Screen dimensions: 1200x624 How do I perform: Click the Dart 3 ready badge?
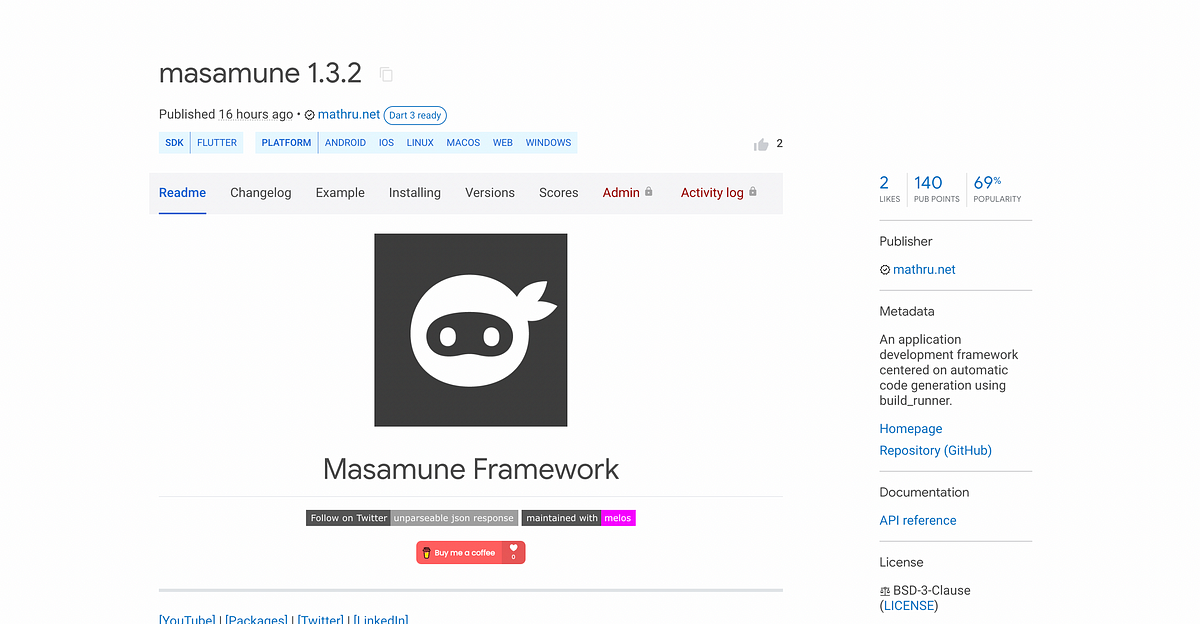pyautogui.click(x=415, y=116)
